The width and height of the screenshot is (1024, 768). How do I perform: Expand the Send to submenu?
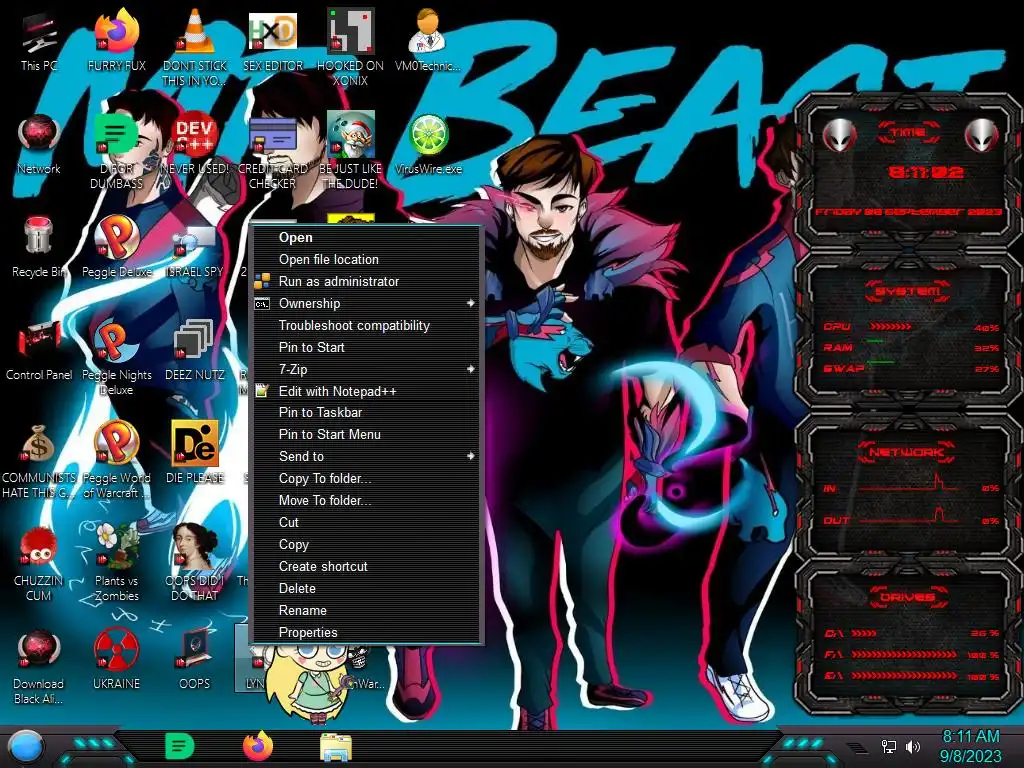pos(366,456)
